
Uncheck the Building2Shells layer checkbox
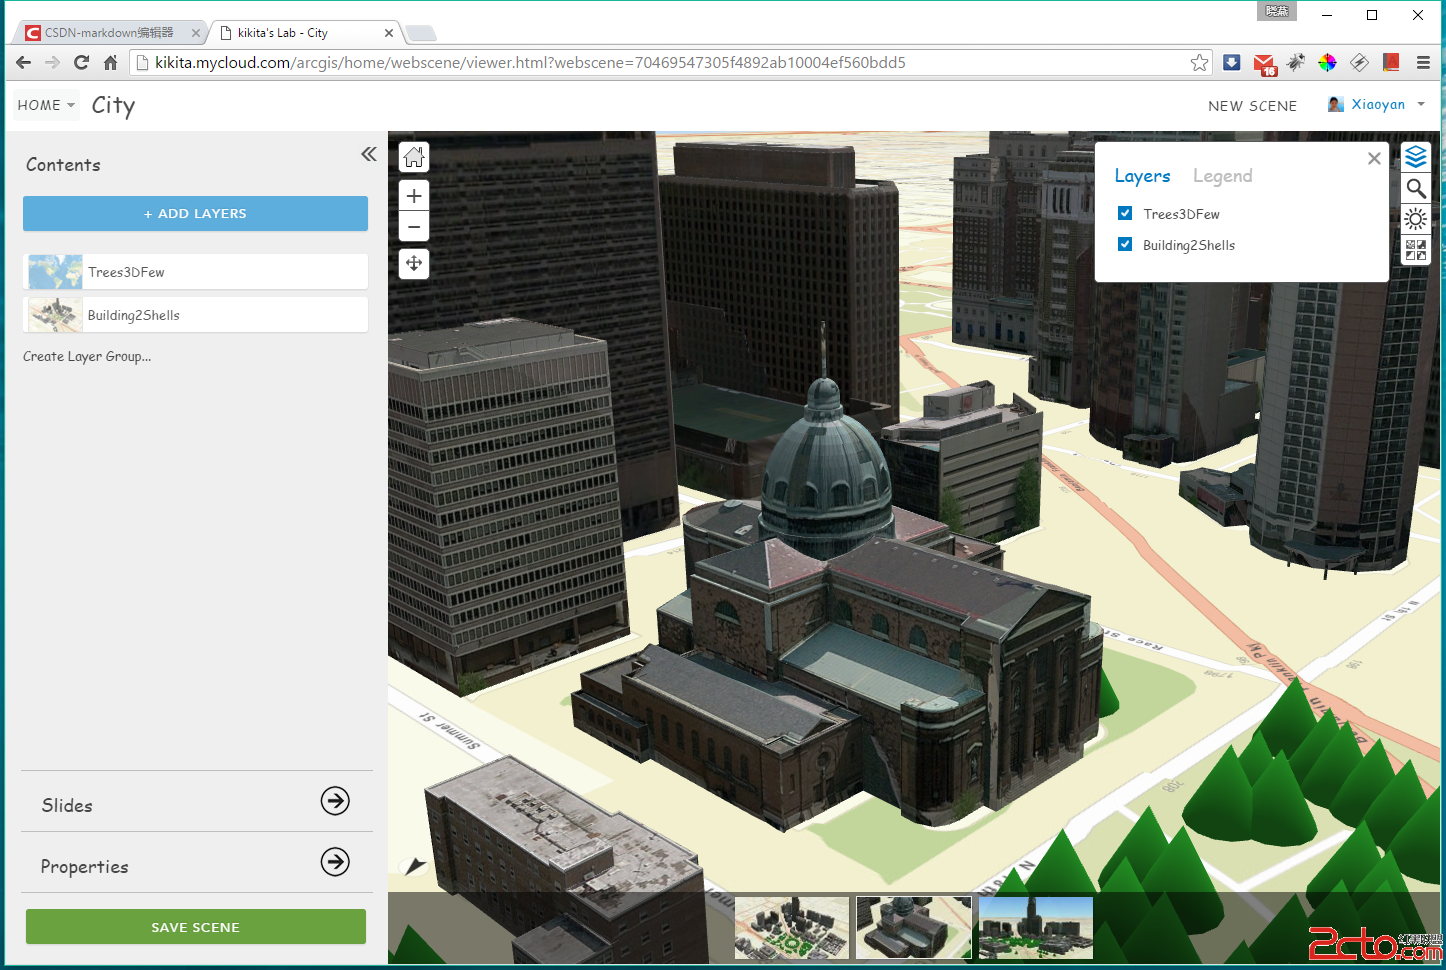[1125, 244]
